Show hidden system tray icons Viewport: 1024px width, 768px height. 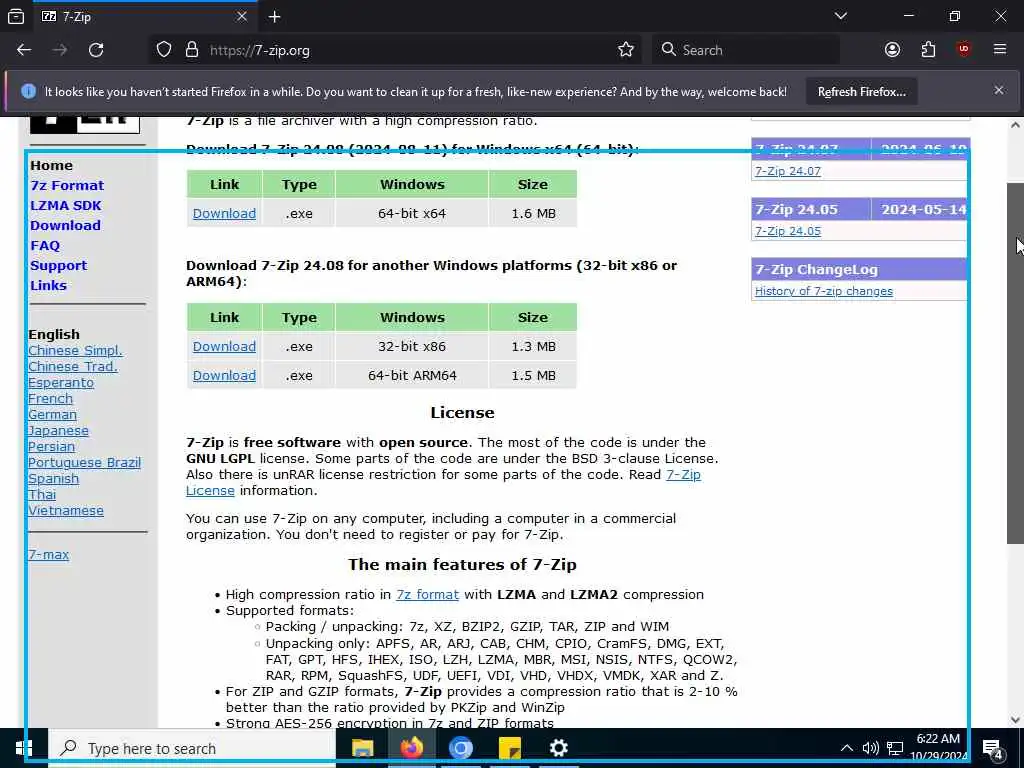tap(846, 748)
